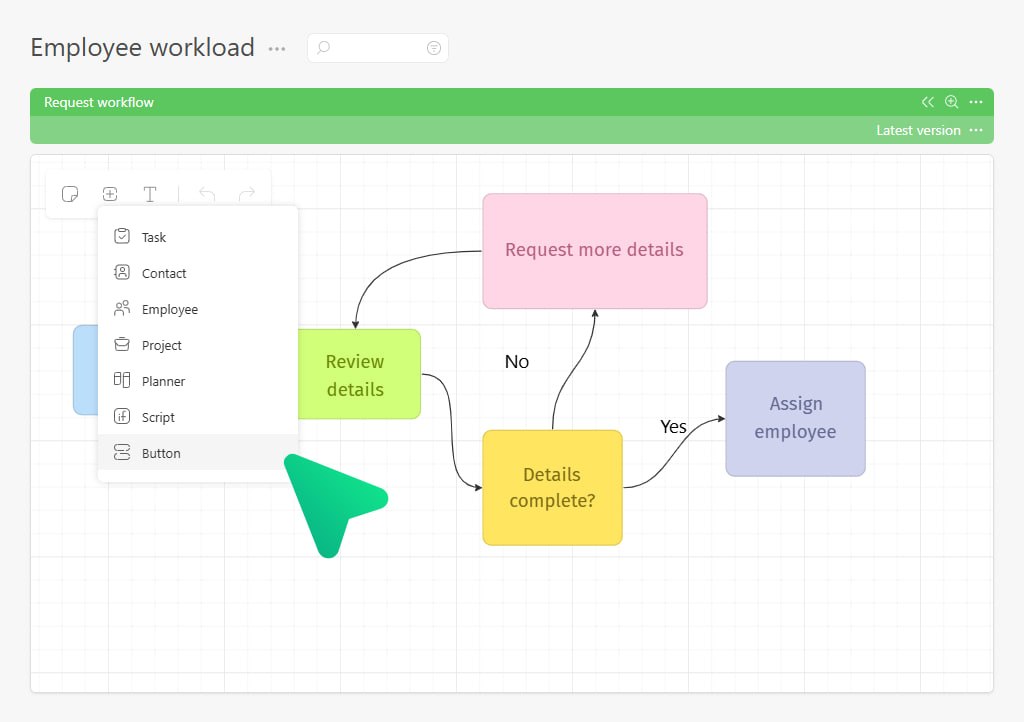Focus the search input field

click(378, 48)
